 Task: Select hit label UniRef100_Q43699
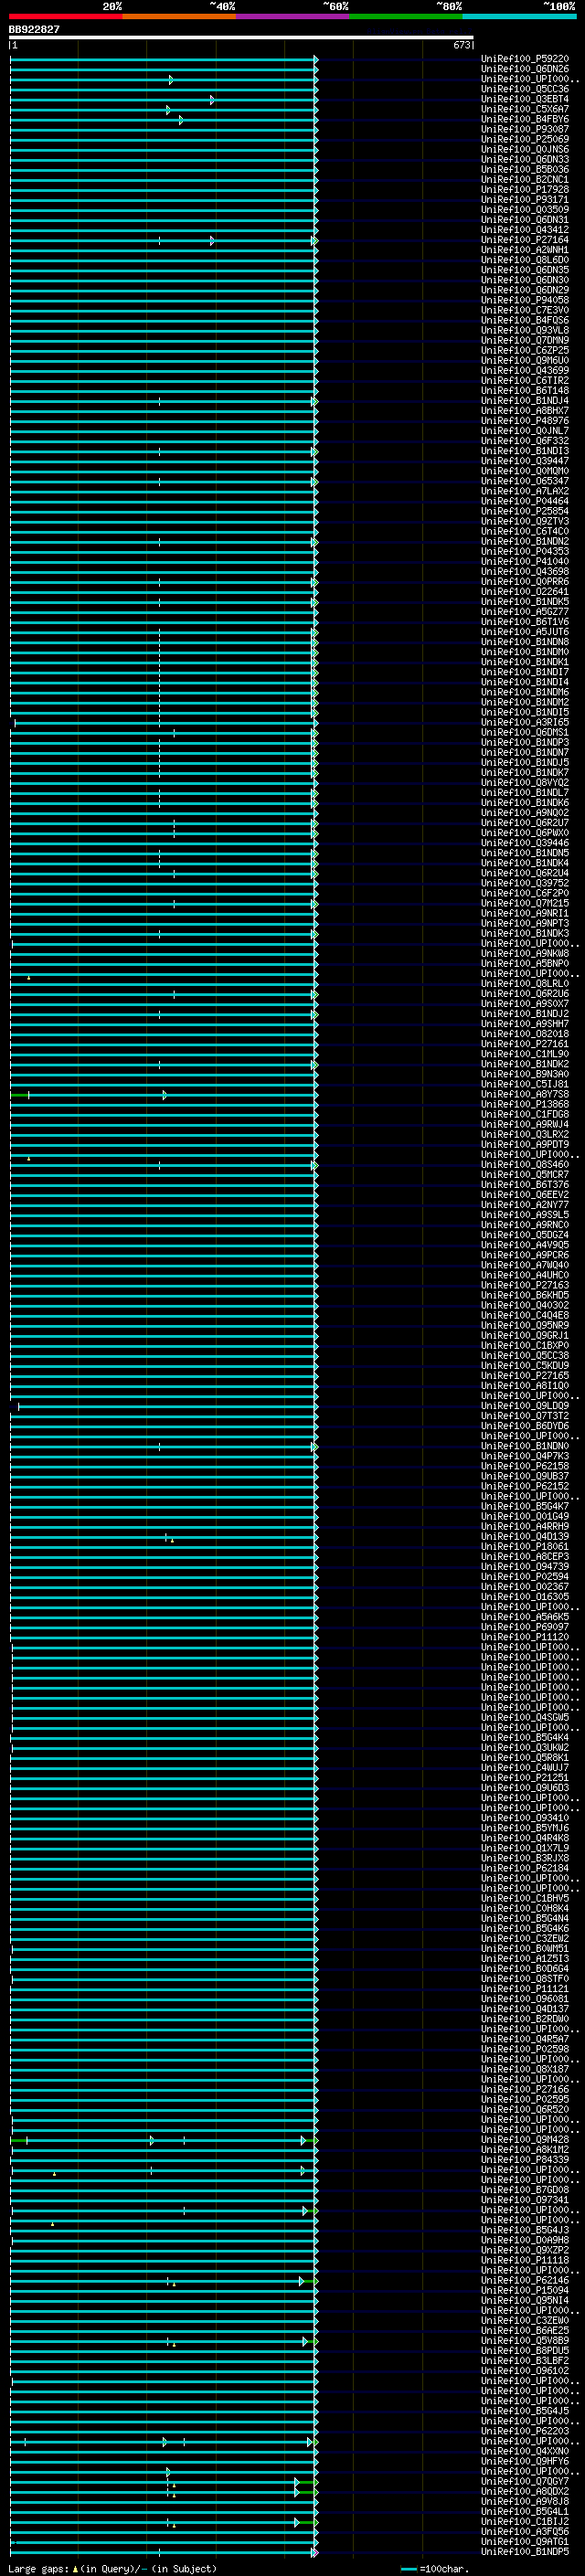[525, 370]
